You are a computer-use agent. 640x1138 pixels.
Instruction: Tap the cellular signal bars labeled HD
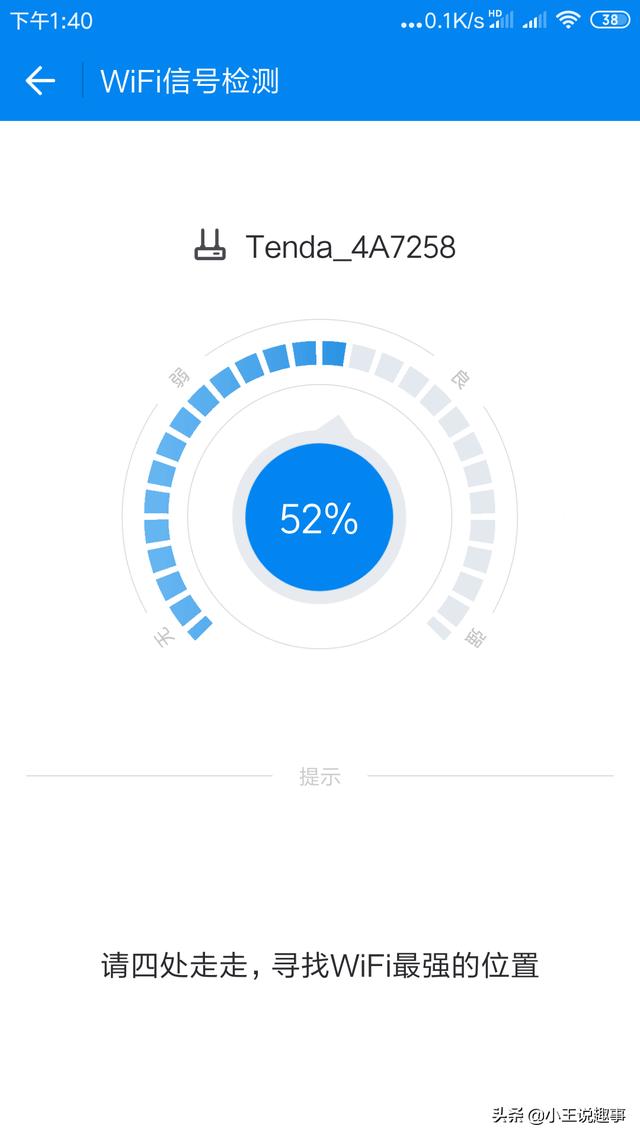[501, 20]
